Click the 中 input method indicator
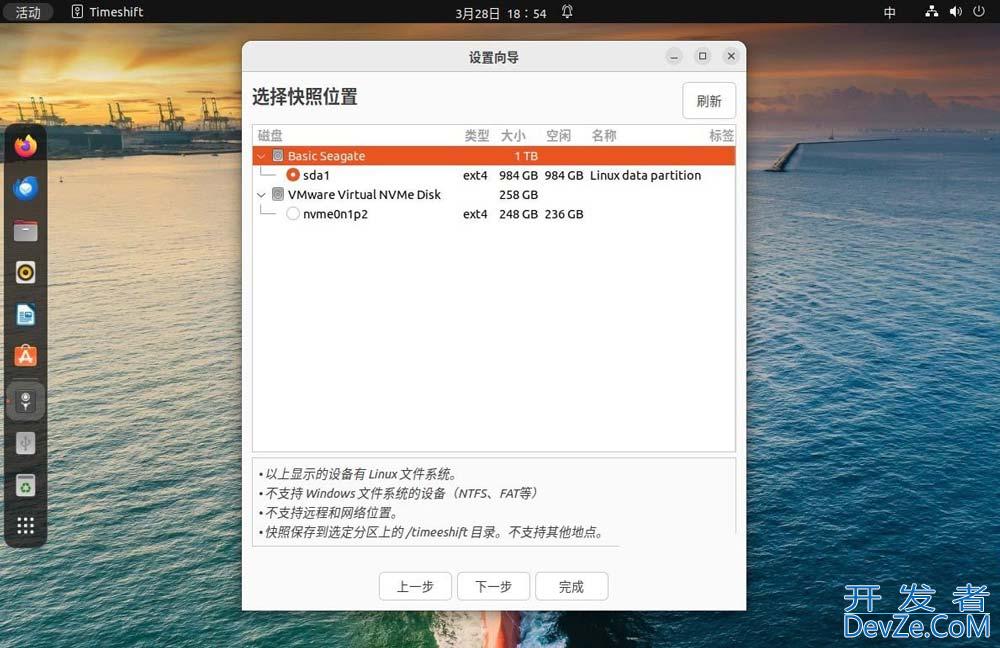The height and width of the screenshot is (648, 1000). tap(890, 12)
